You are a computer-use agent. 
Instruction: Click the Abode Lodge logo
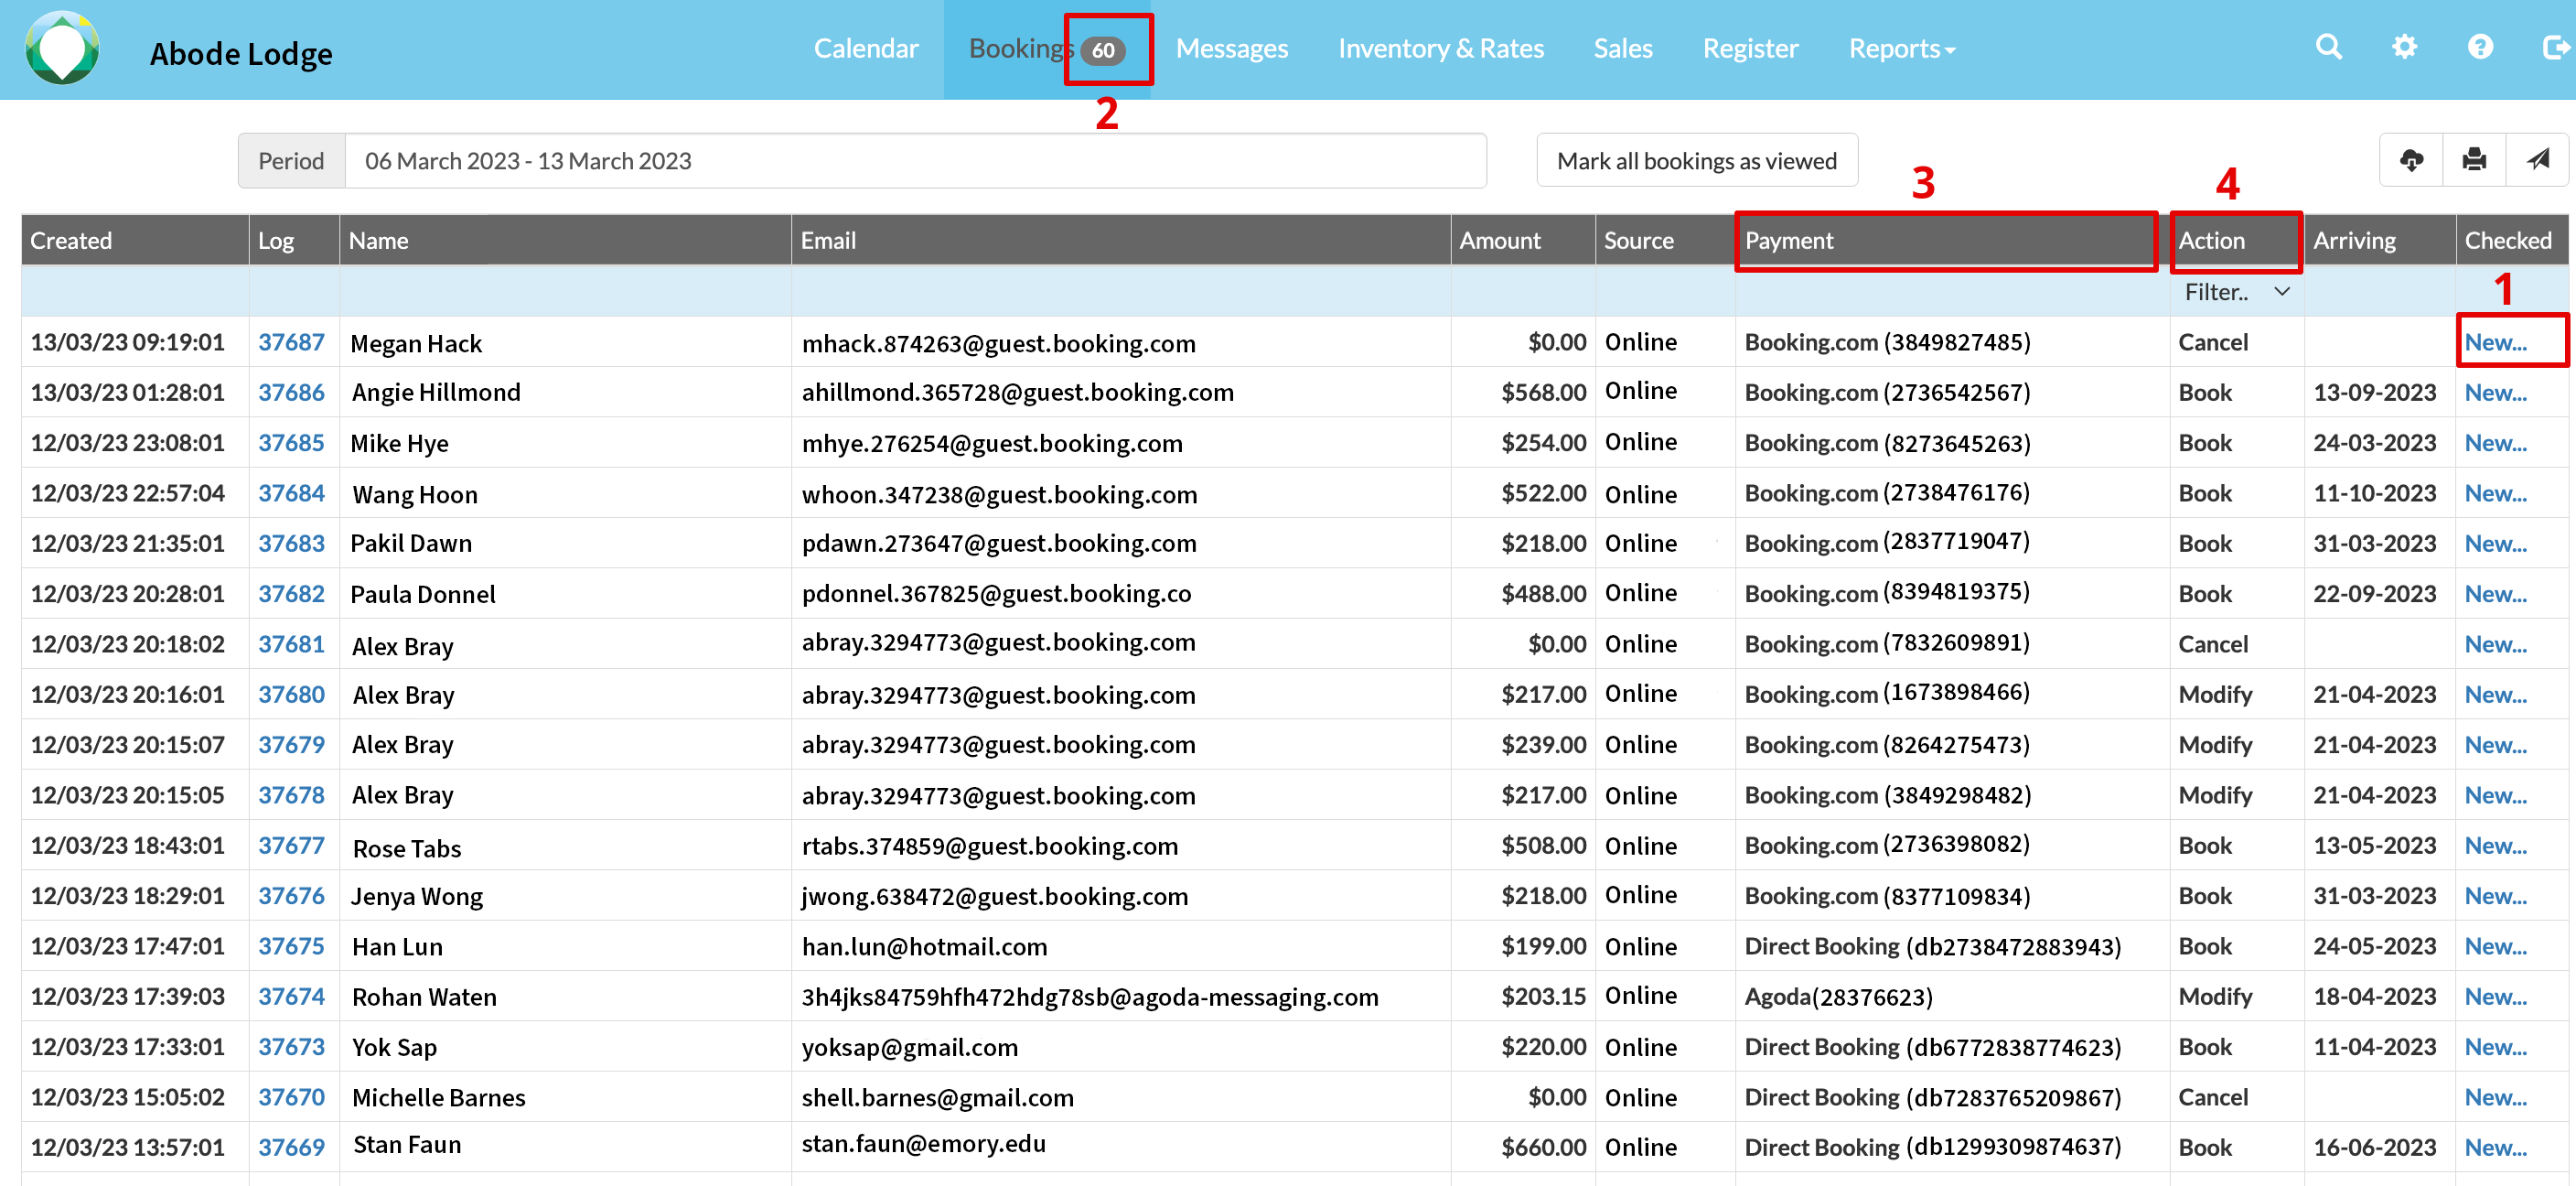pyautogui.click(x=62, y=49)
